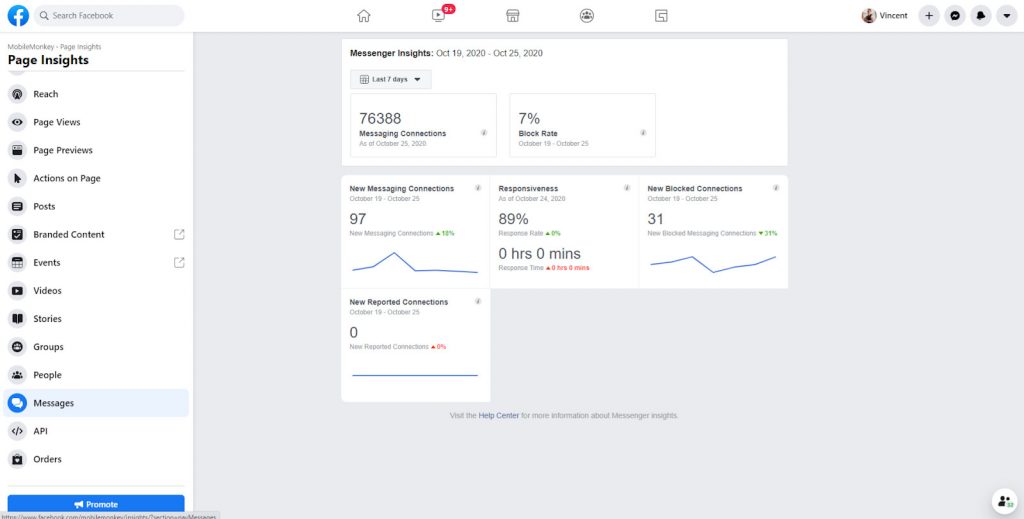
Task: Open Orders in sidebar
Action: point(96,459)
